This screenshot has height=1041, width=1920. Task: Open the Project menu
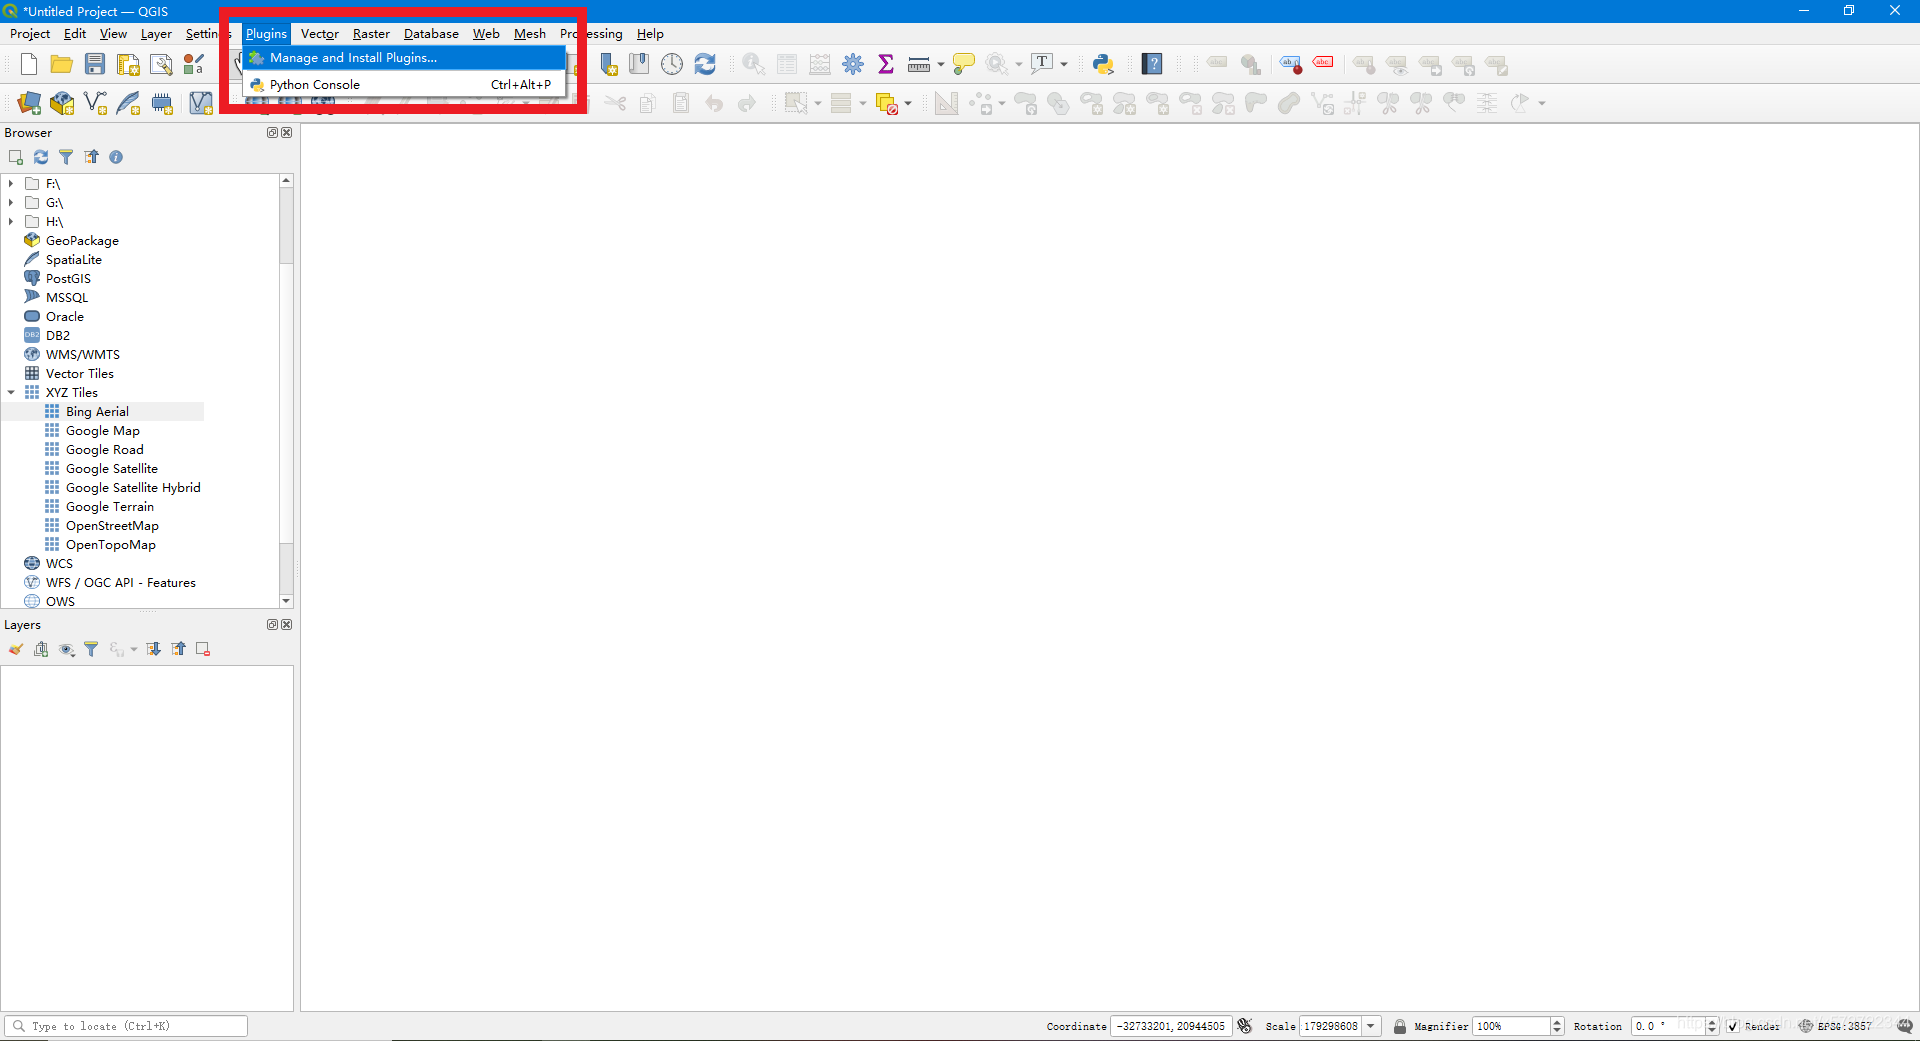tap(30, 34)
